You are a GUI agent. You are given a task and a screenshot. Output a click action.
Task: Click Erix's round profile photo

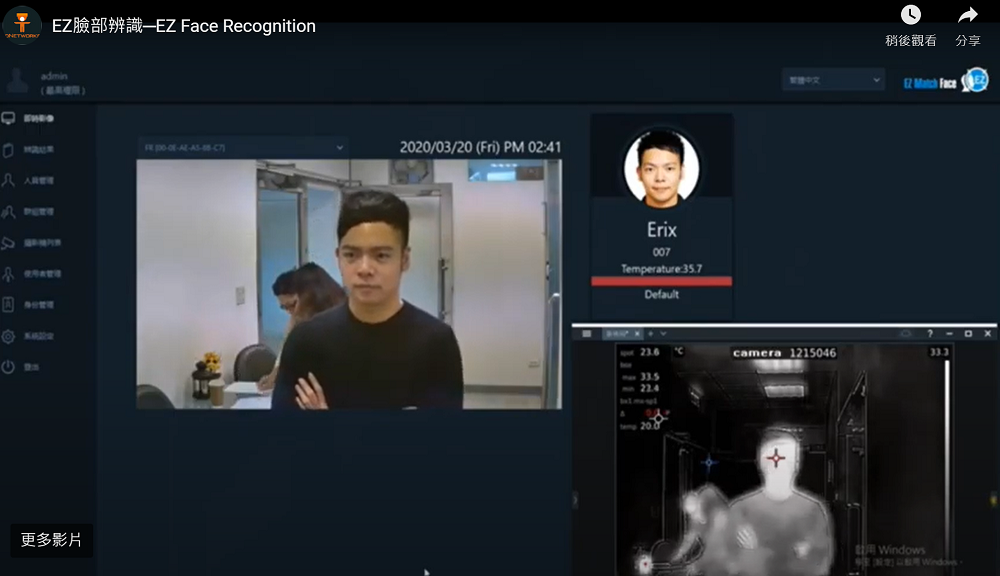(x=661, y=168)
